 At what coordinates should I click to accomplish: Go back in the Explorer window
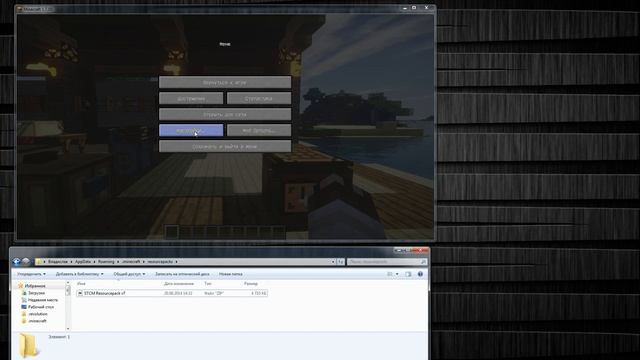(17, 262)
